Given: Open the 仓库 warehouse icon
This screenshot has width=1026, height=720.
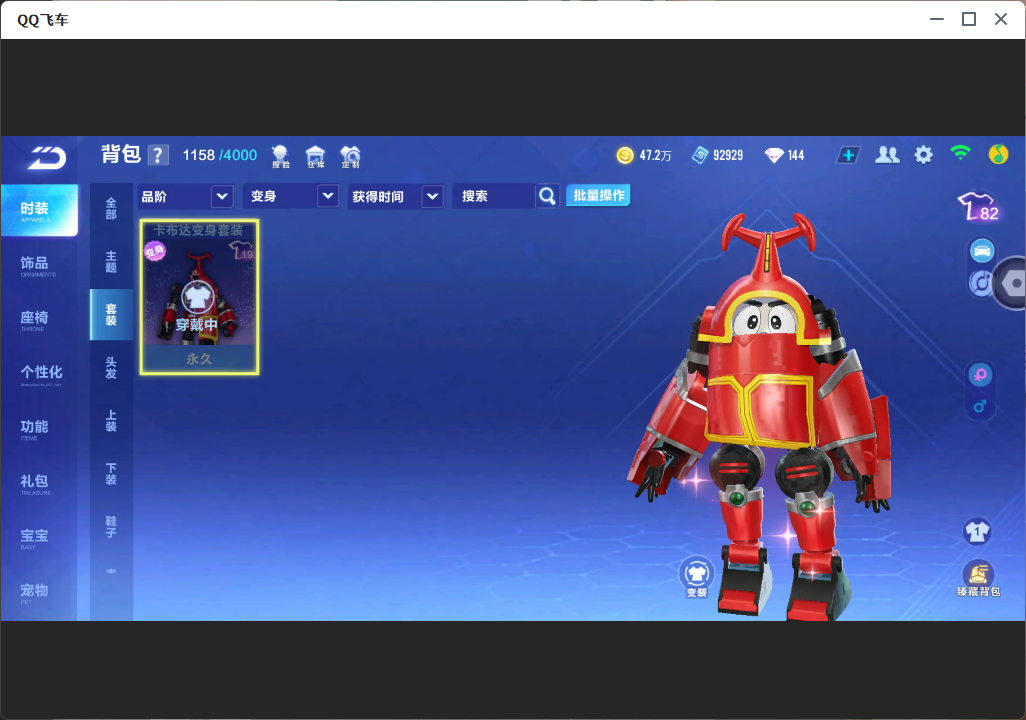Looking at the screenshot, I should 315,156.
